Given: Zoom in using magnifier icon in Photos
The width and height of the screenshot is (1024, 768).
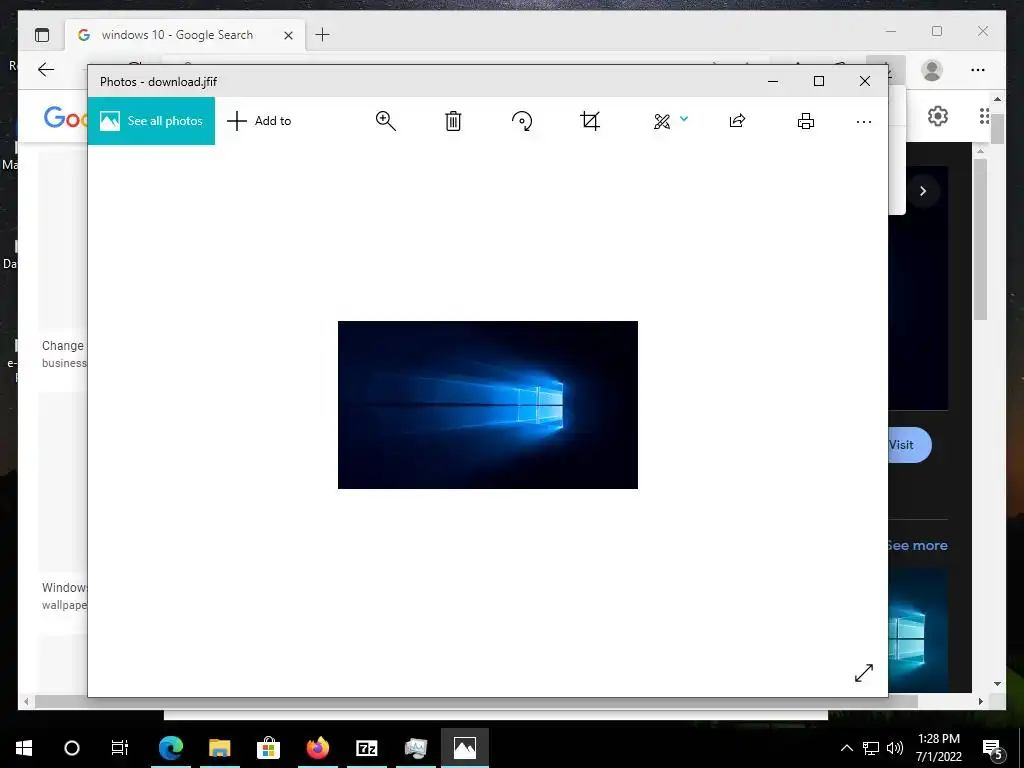Looking at the screenshot, I should click(385, 121).
